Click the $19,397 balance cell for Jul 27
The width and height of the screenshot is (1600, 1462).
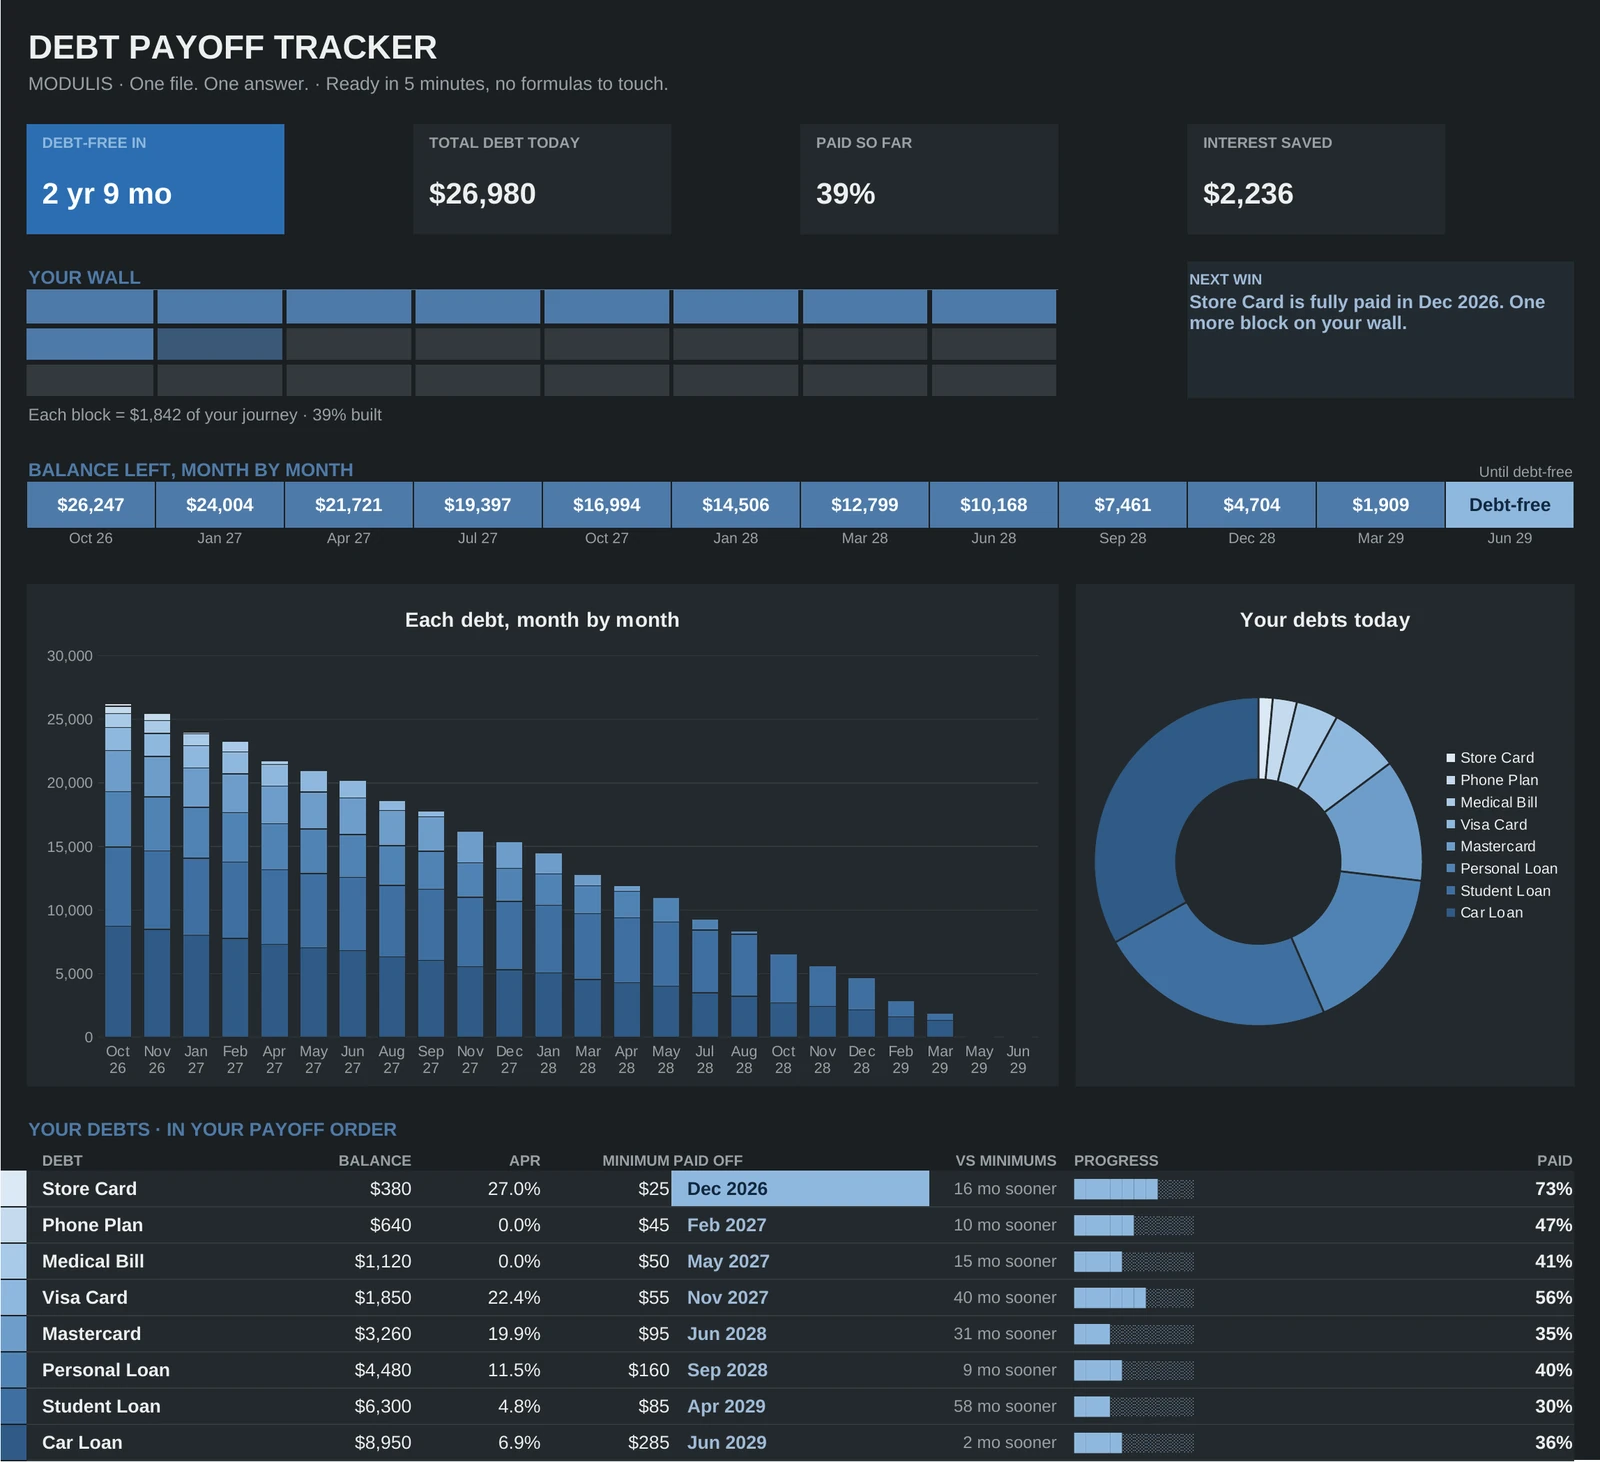[478, 505]
